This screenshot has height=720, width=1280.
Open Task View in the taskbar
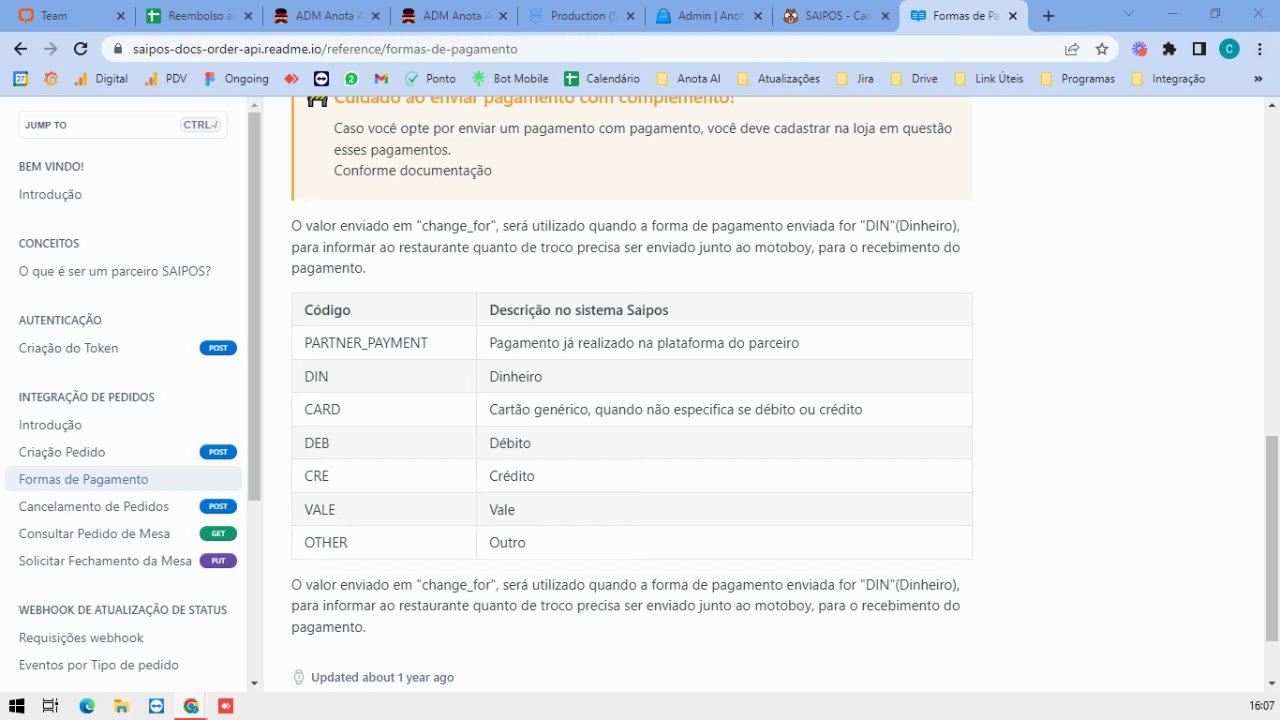pyautogui.click(x=50, y=706)
